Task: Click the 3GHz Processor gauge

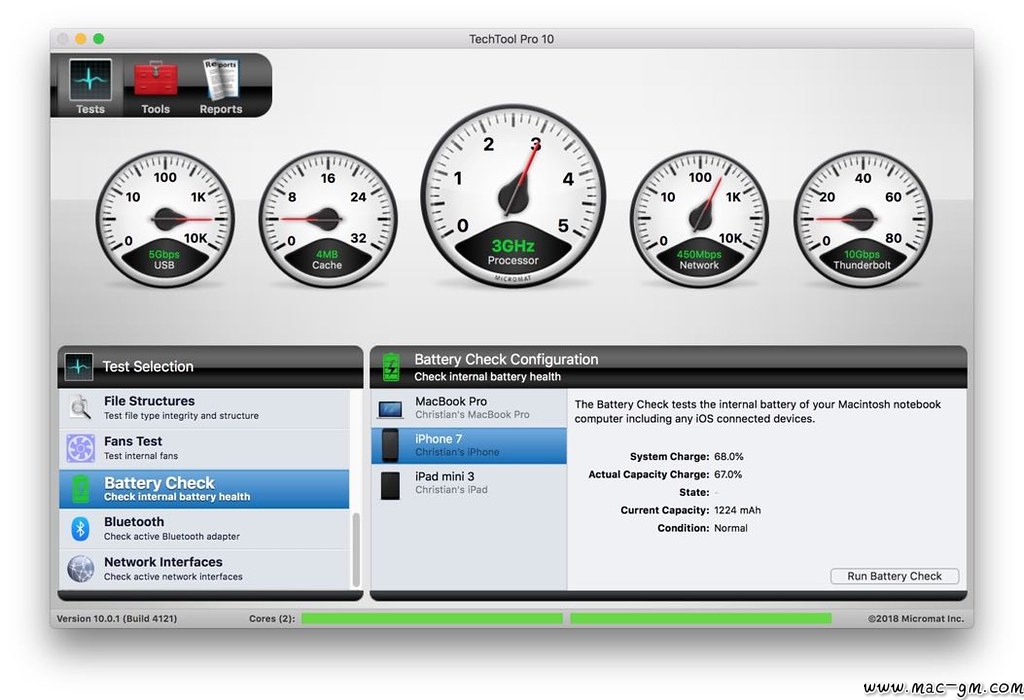Action: point(513,195)
